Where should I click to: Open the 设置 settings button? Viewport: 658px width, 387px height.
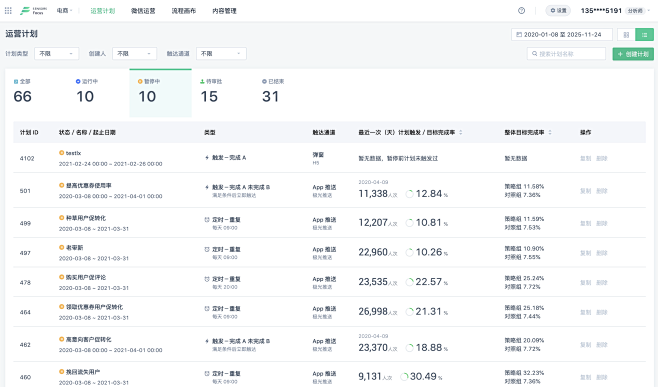558,10
